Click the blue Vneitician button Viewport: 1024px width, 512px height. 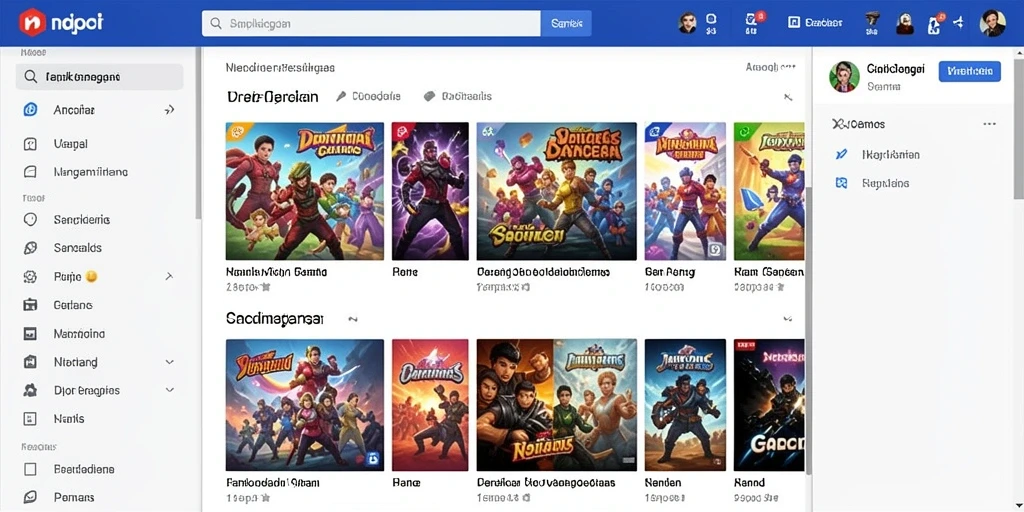click(970, 71)
